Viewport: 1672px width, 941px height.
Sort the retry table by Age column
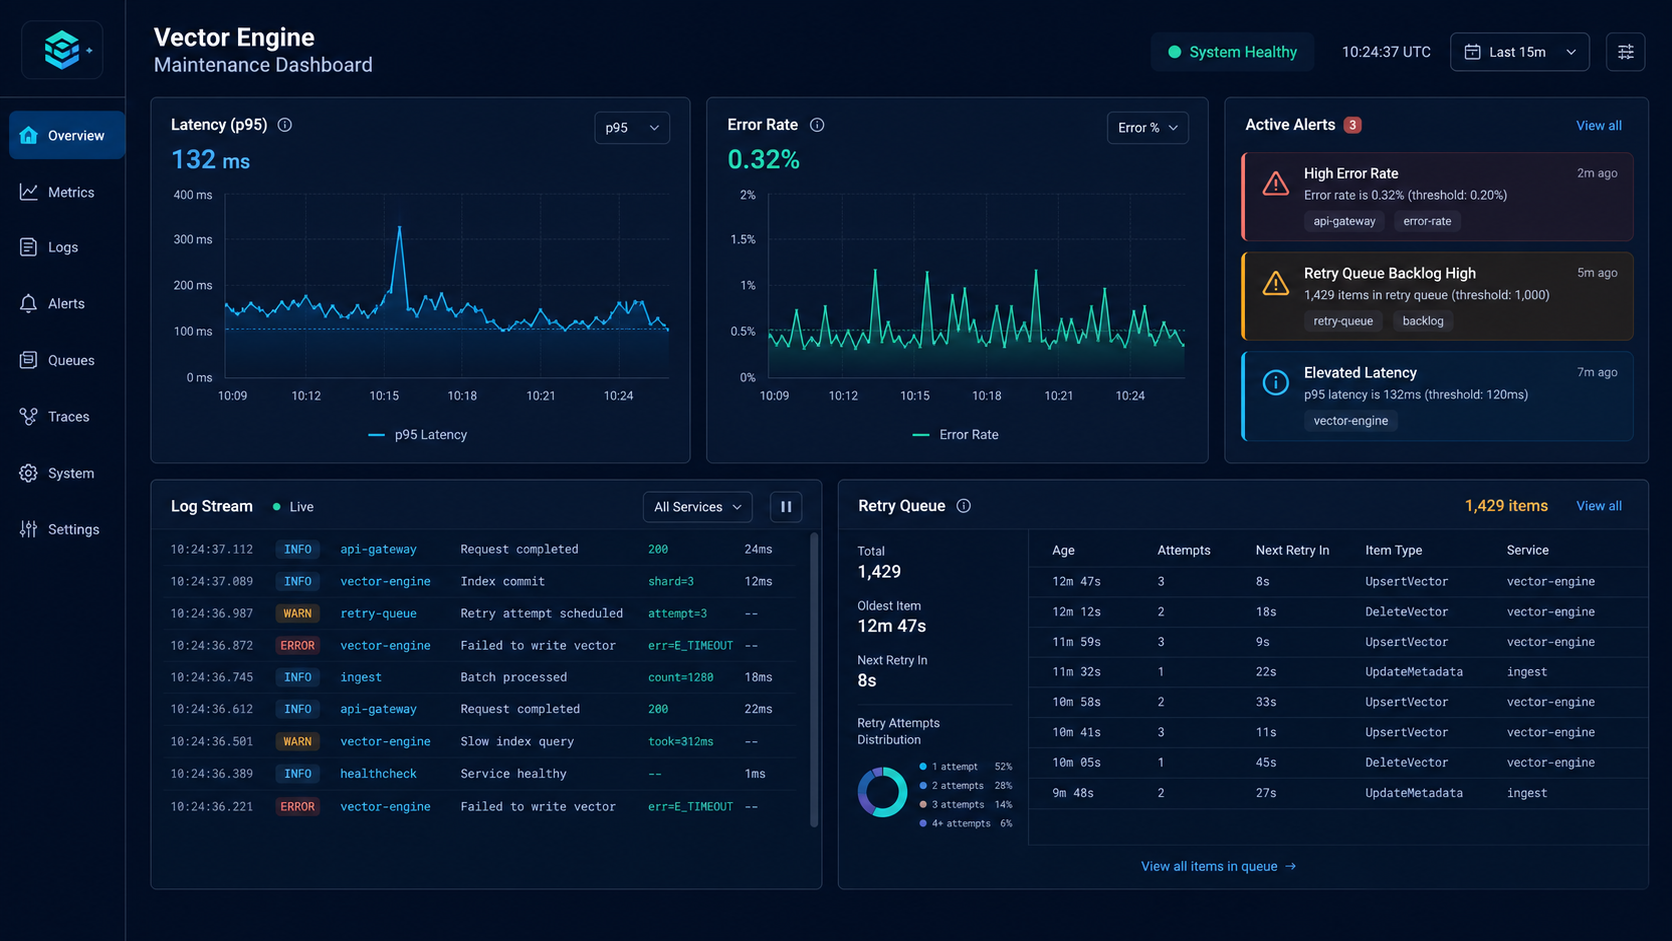pos(1063,550)
